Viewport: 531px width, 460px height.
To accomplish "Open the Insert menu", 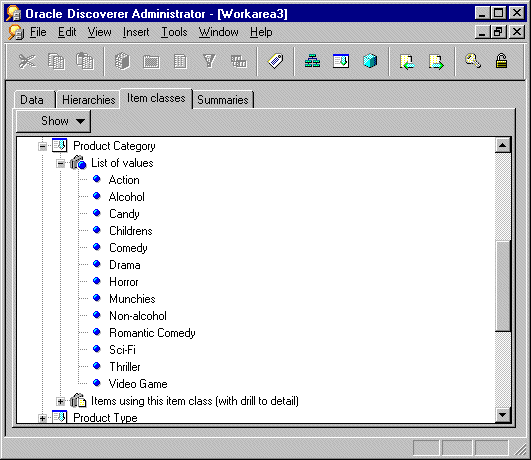I will pos(136,32).
